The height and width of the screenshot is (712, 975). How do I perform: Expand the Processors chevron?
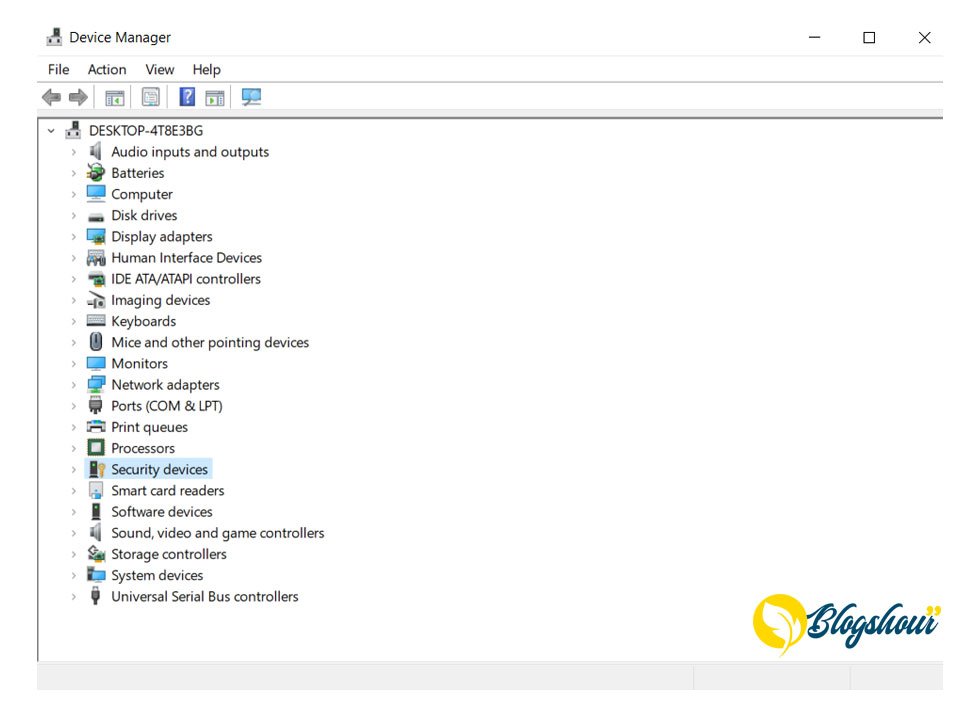click(x=73, y=448)
